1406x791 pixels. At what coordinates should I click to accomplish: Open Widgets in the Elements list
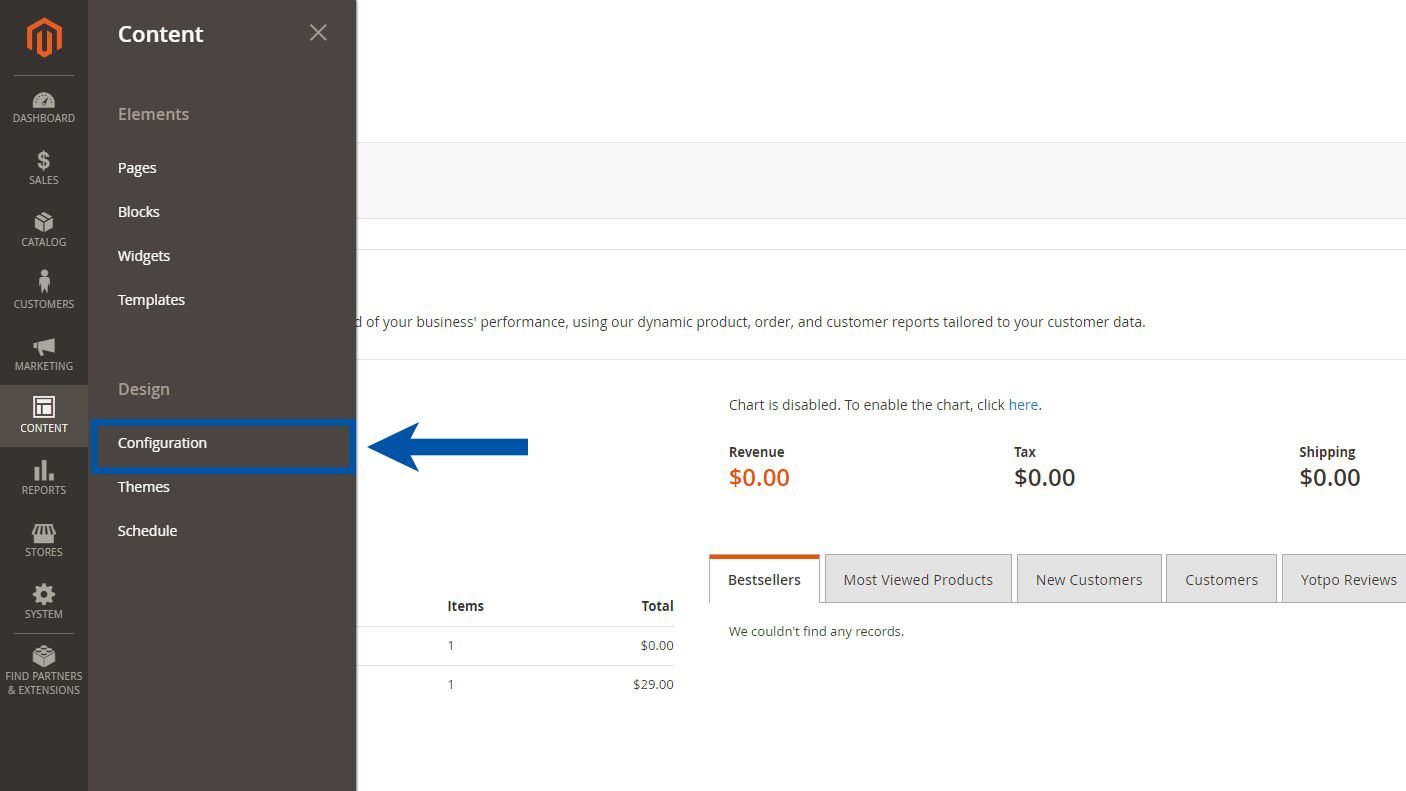[x=143, y=255]
